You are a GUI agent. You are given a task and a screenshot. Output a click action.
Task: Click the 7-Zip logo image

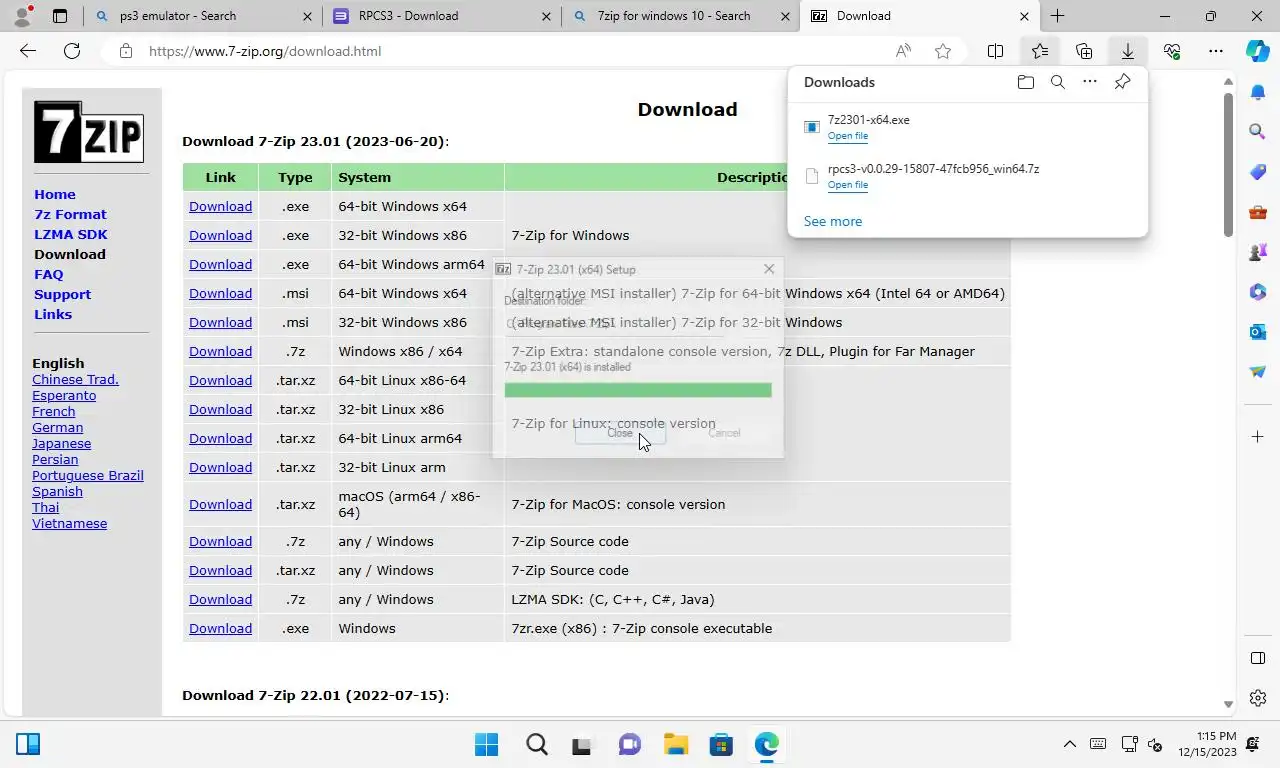coord(89,131)
